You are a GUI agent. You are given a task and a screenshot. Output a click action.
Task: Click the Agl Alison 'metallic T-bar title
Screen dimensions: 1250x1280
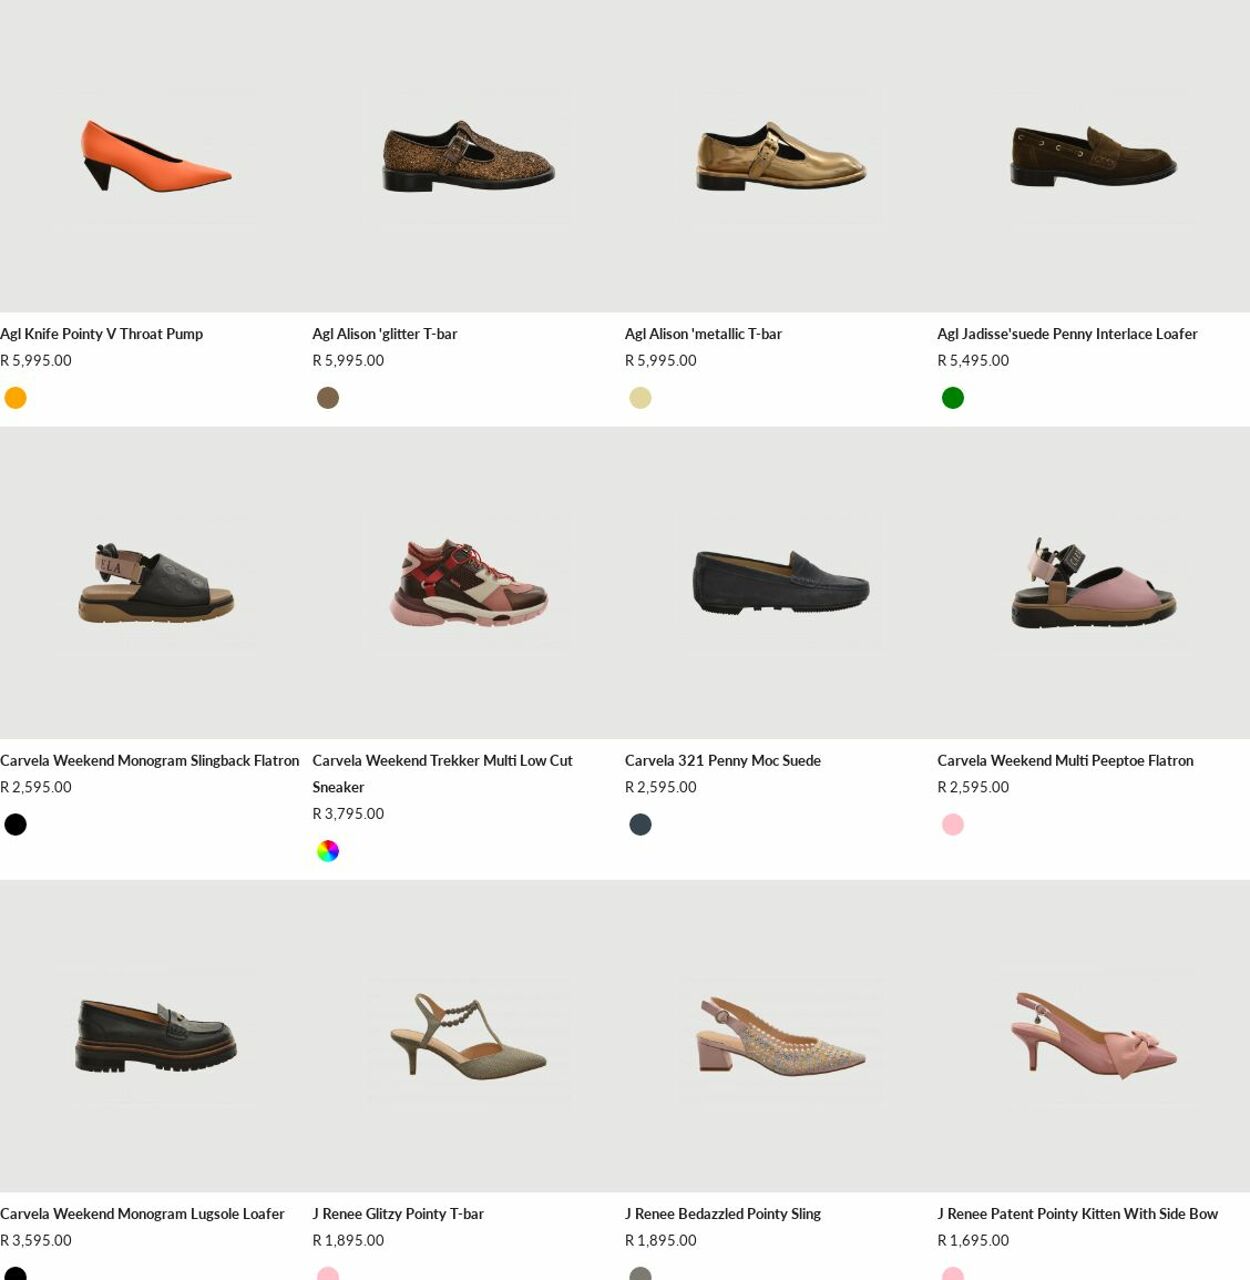click(x=703, y=334)
